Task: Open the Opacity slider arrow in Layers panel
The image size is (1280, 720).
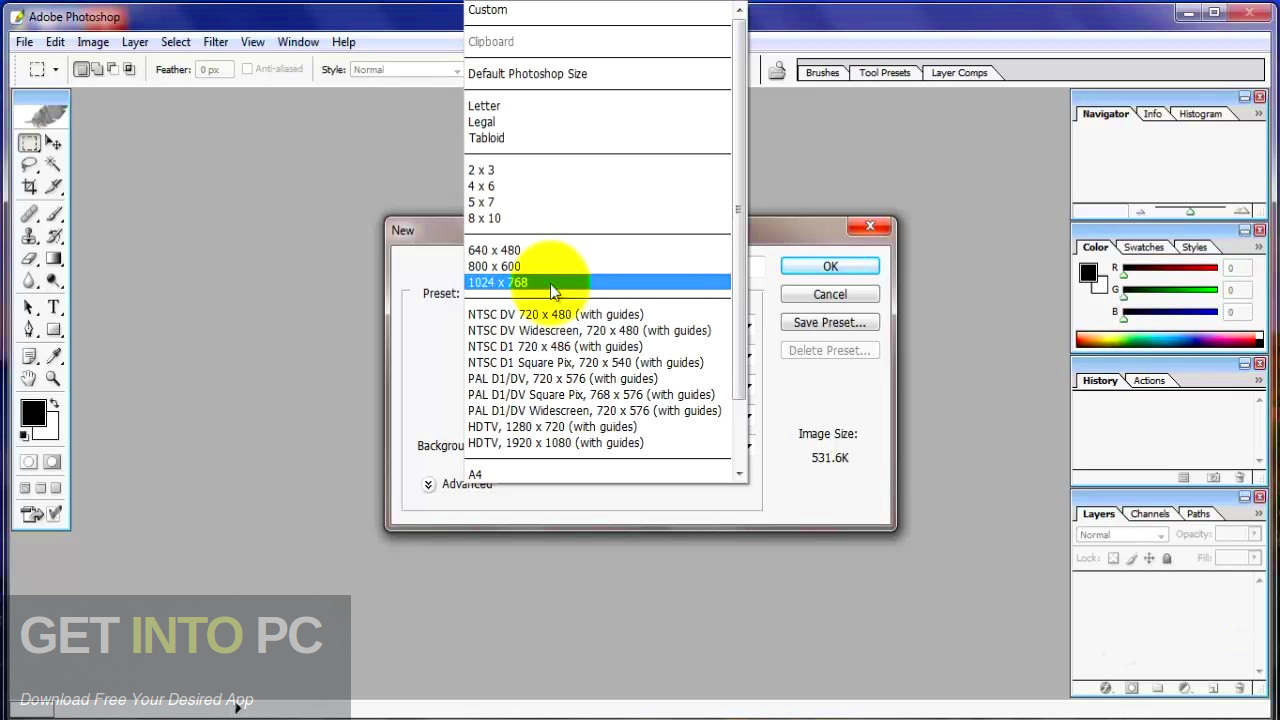Action: 1254,534
